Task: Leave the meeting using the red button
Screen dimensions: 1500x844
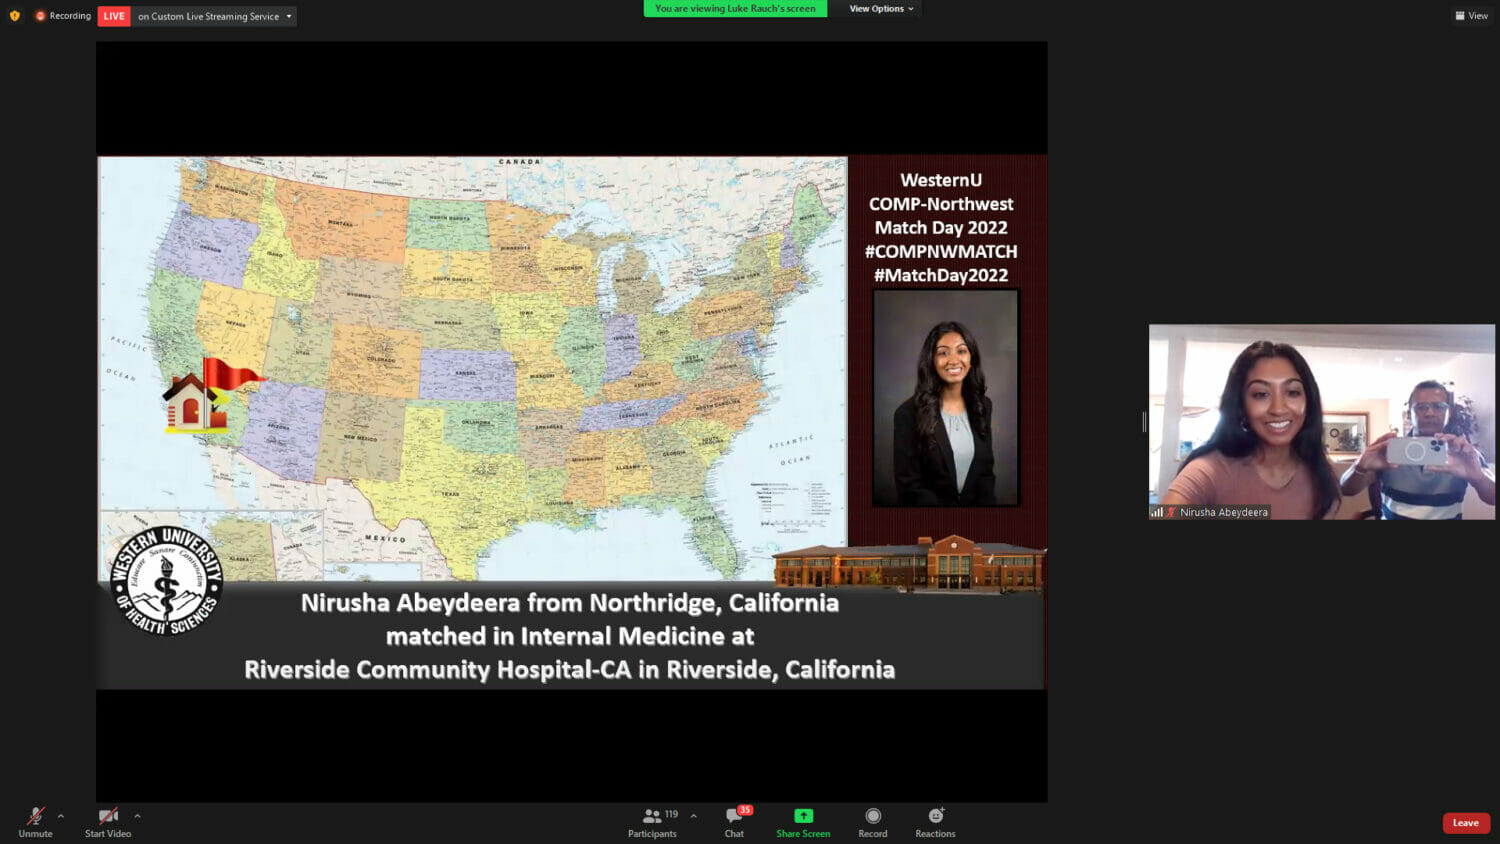Action: pyautogui.click(x=1465, y=823)
